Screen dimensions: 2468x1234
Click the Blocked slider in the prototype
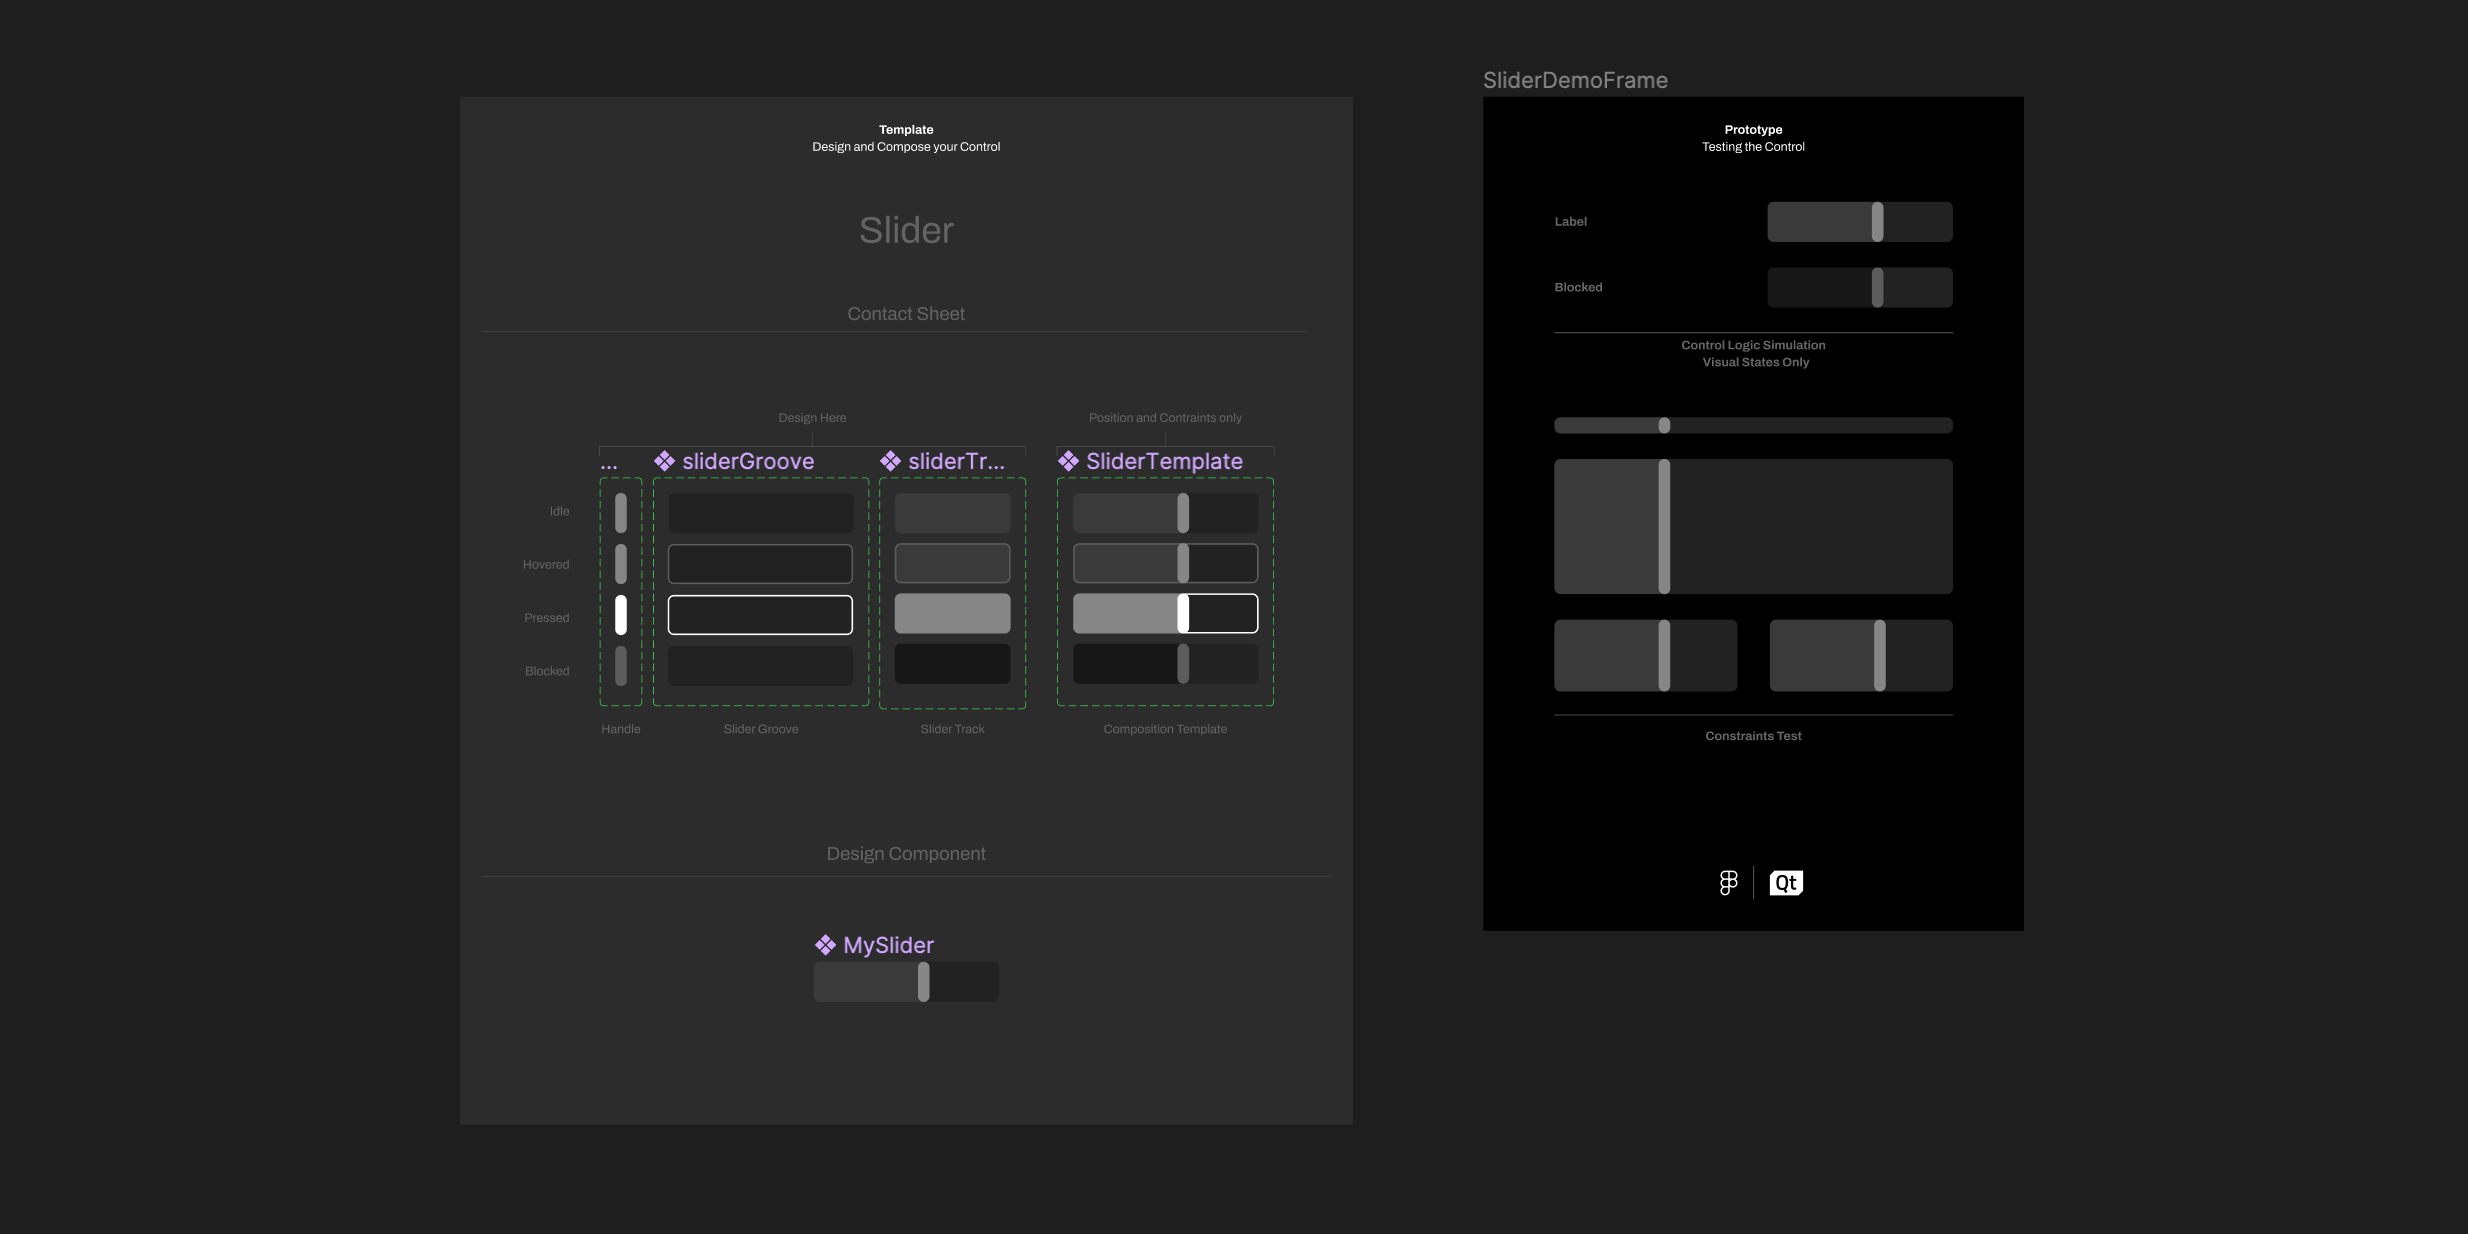[x=1859, y=287]
